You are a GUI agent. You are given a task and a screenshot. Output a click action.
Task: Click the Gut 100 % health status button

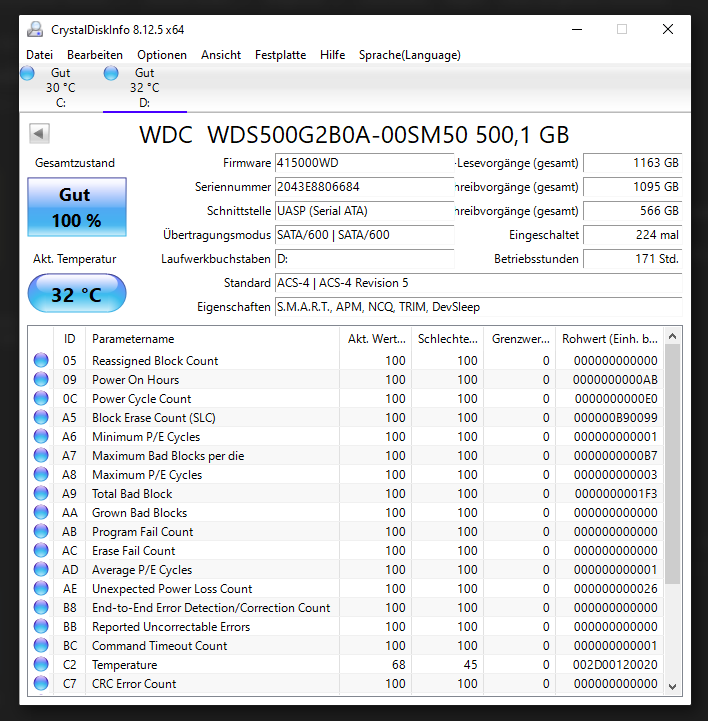[77, 207]
